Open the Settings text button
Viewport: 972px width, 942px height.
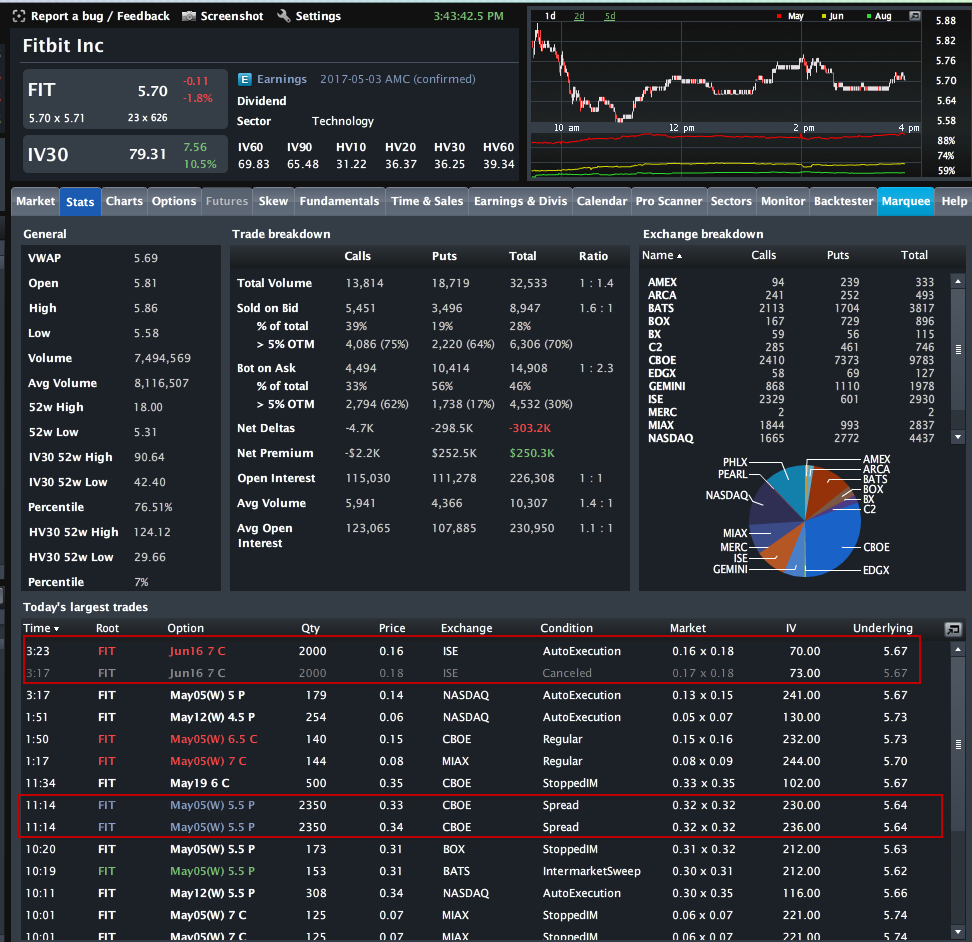[318, 16]
